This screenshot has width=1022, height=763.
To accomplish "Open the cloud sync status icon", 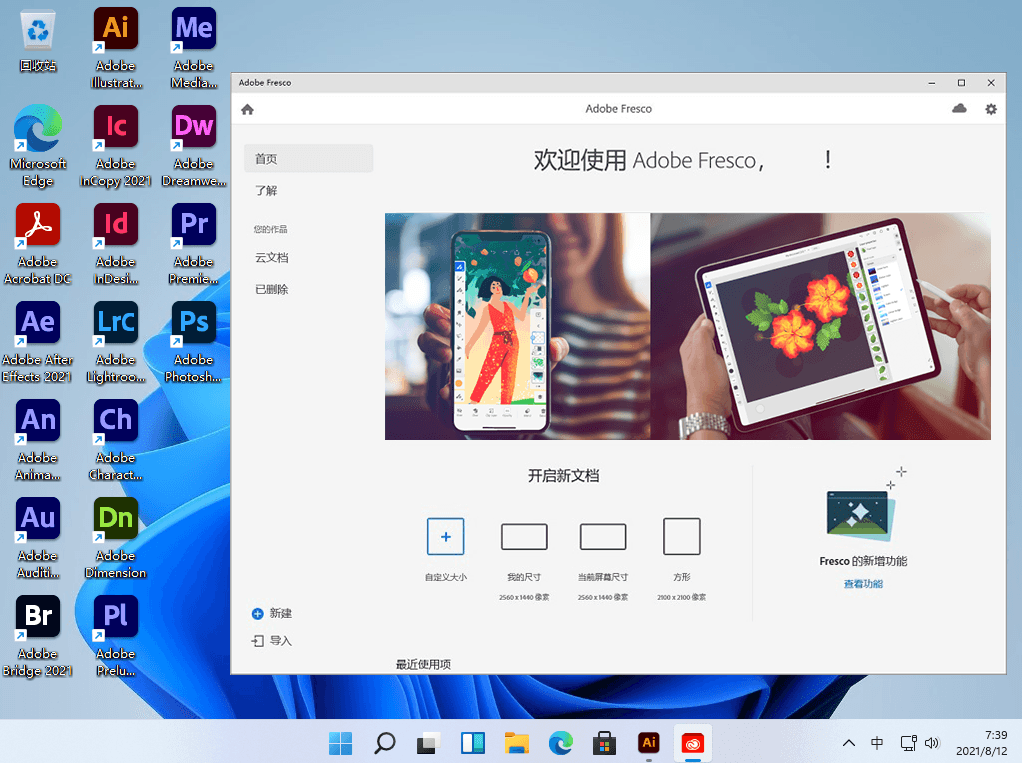I will pos(959,109).
